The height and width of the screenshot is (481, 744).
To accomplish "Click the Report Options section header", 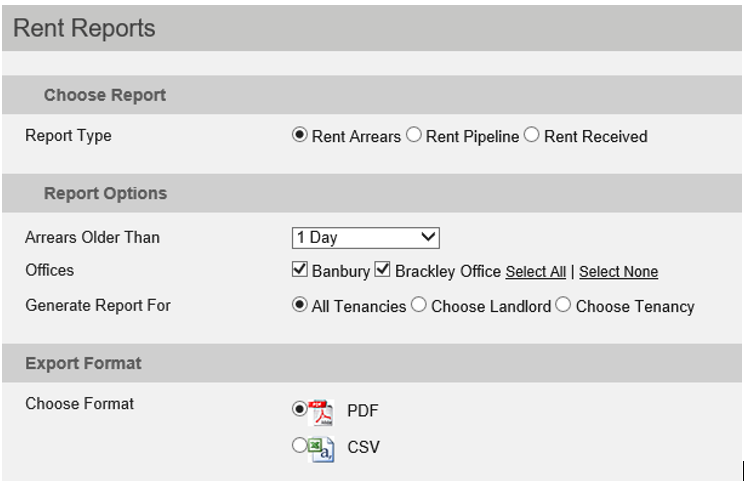I will [x=105, y=194].
